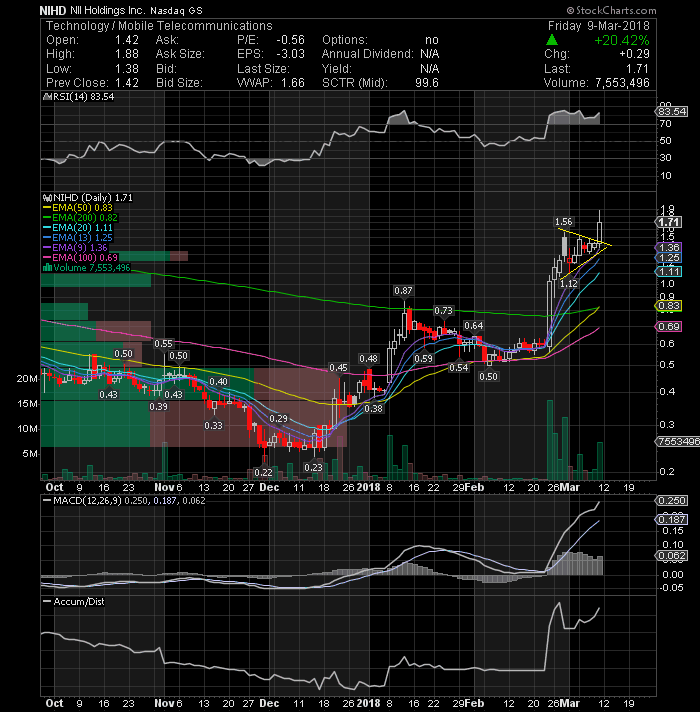The image size is (700, 712).
Task: Click the Low value 1.38
Action: [127, 69]
